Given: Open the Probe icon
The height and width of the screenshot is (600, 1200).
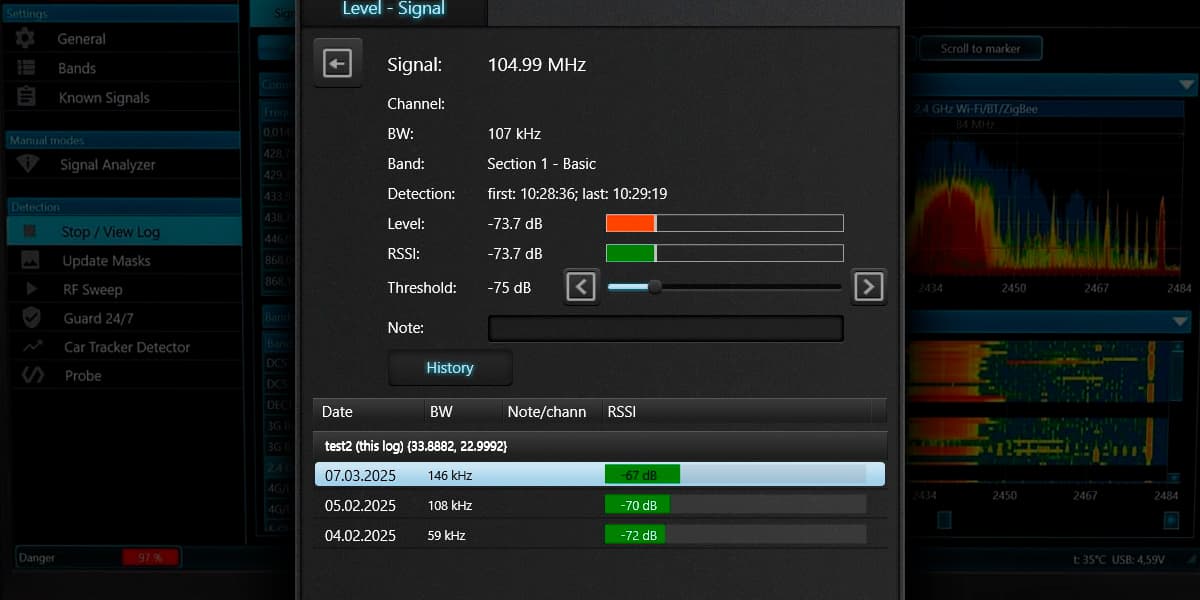Looking at the screenshot, I should tap(33, 376).
